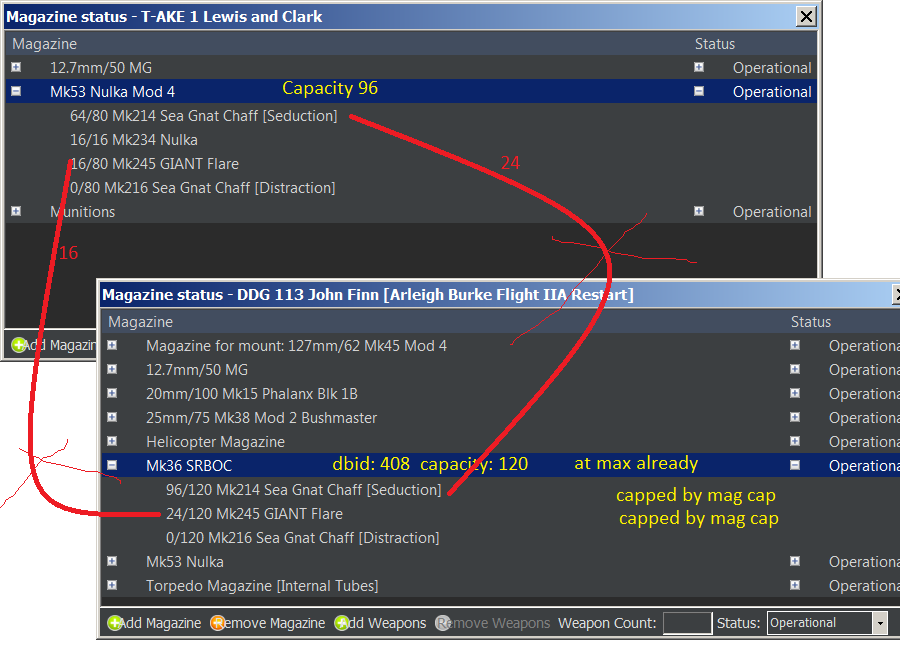
Task: Expand status of Munitions row
Action: (x=699, y=211)
